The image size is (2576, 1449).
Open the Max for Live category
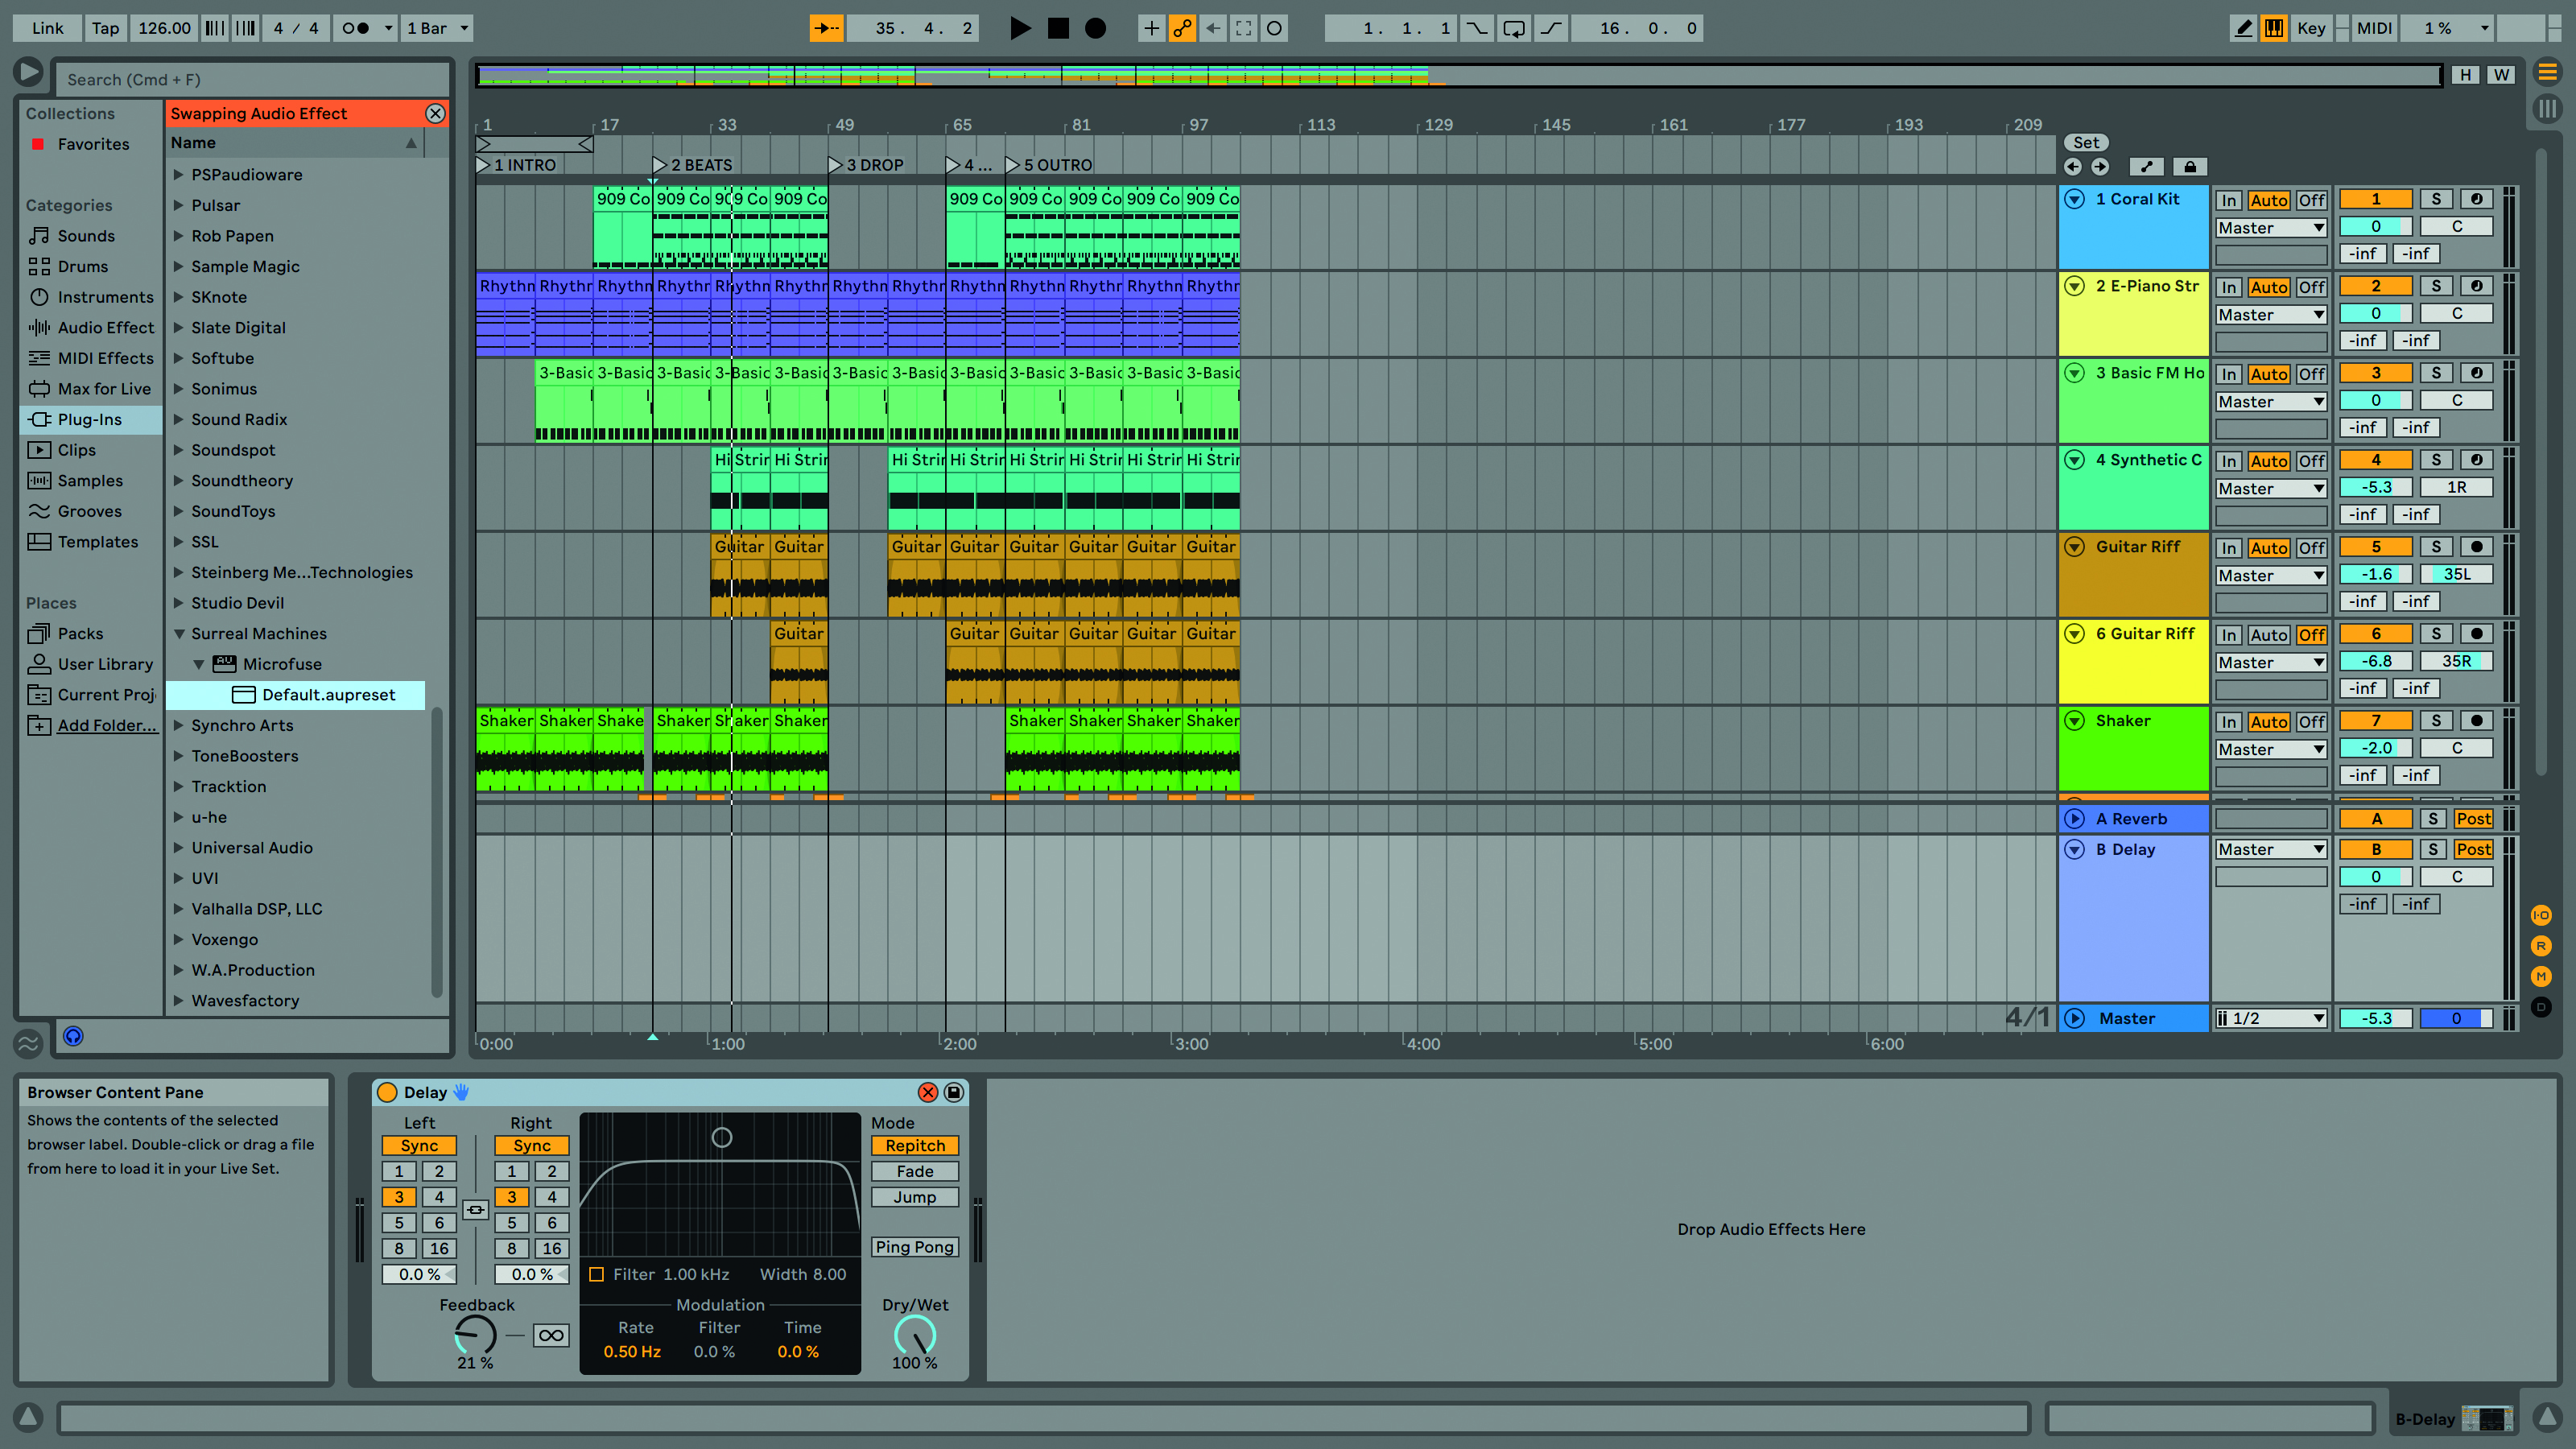[91, 388]
